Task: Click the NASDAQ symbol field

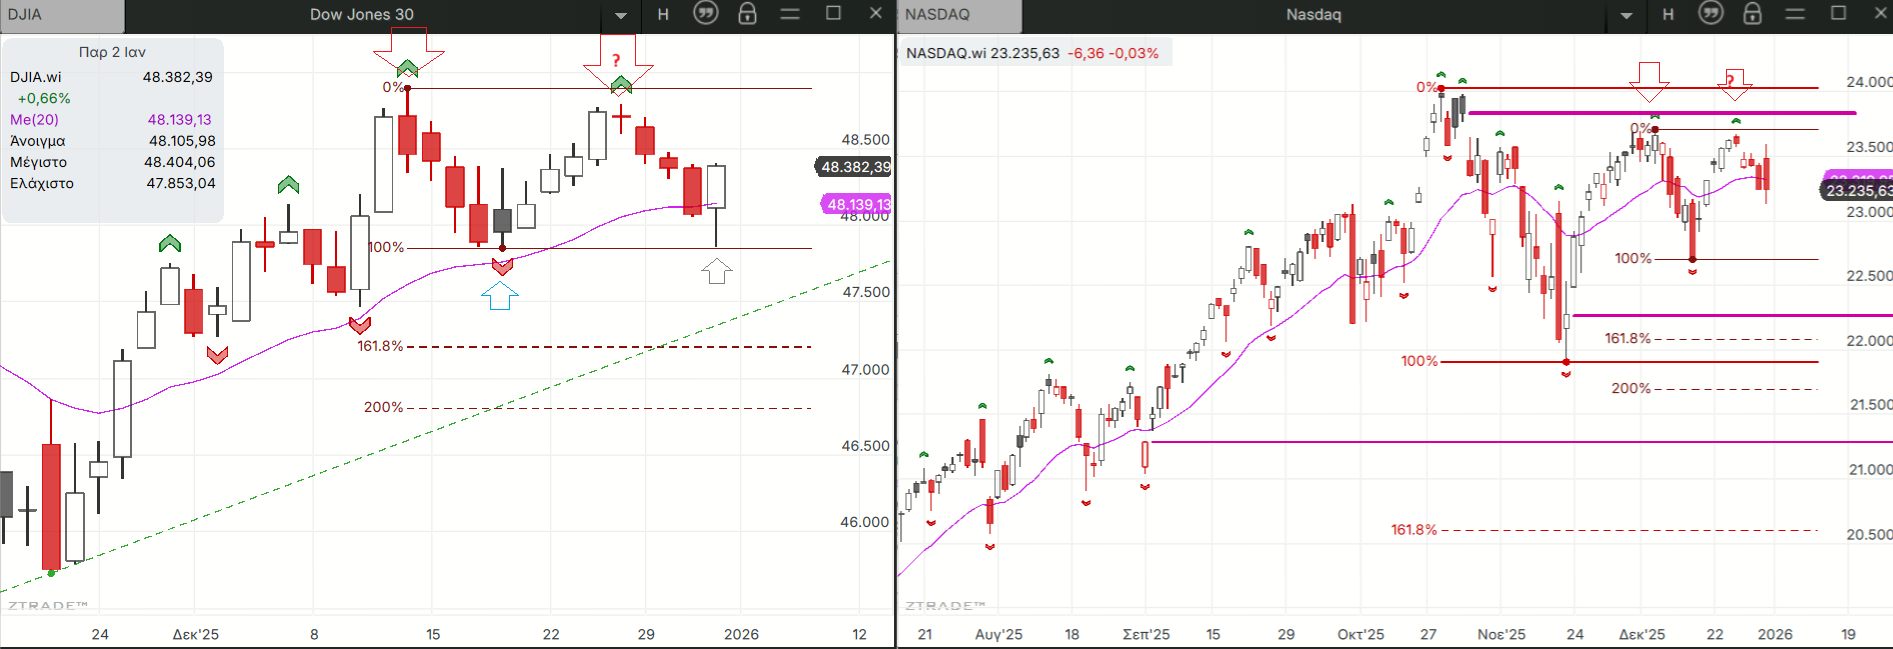Action: 958,15
